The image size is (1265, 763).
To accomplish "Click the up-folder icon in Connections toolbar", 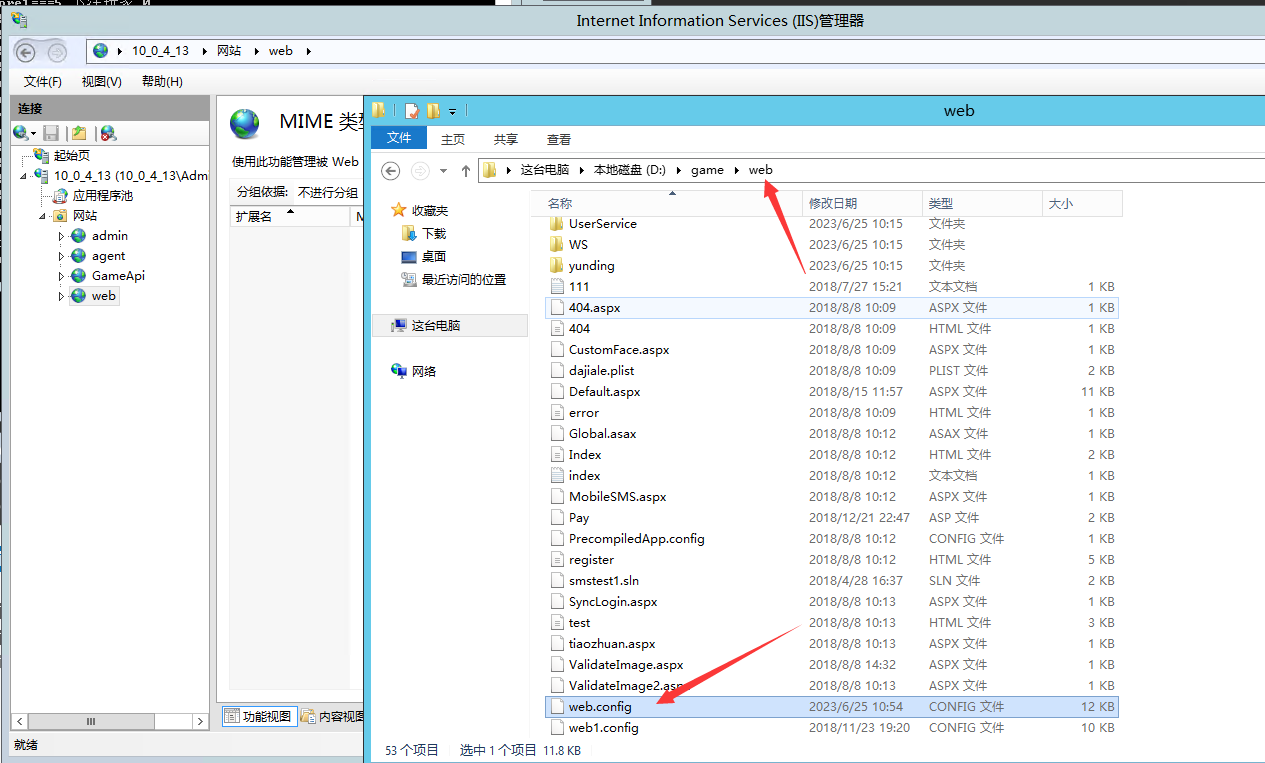I will click(79, 133).
